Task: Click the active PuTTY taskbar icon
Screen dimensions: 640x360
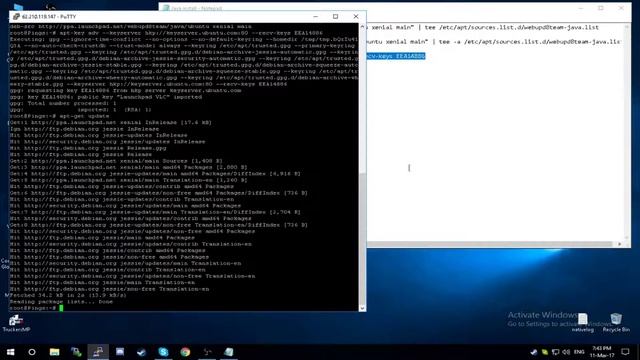Action: tap(98, 352)
